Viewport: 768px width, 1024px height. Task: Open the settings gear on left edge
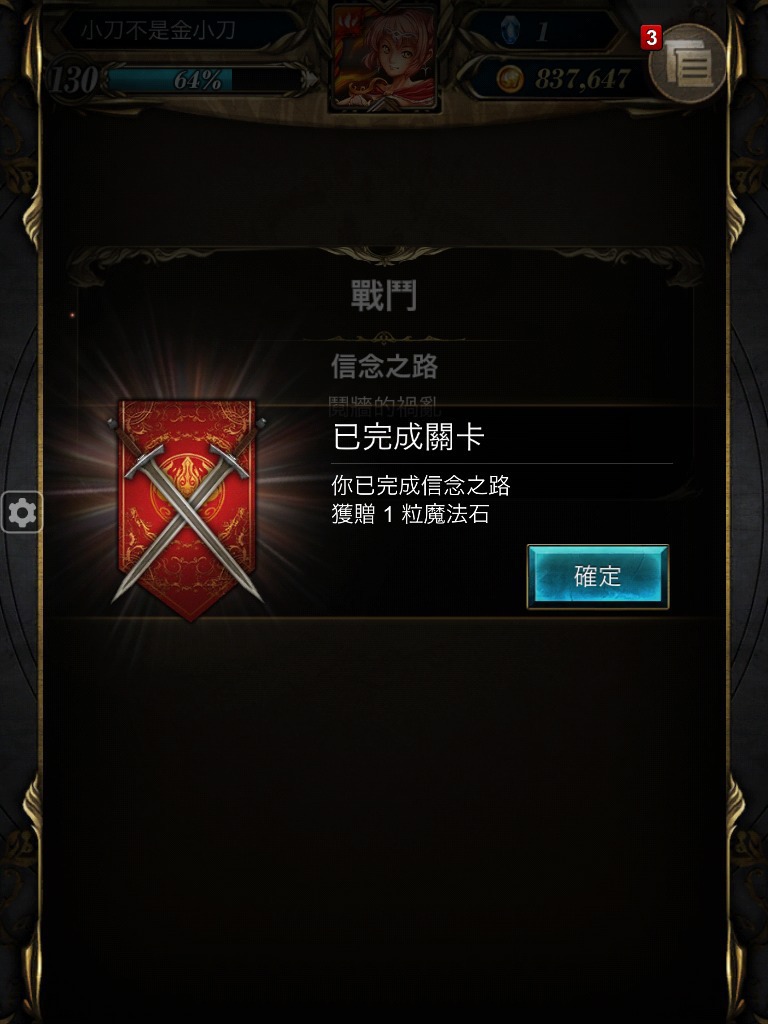[22, 513]
